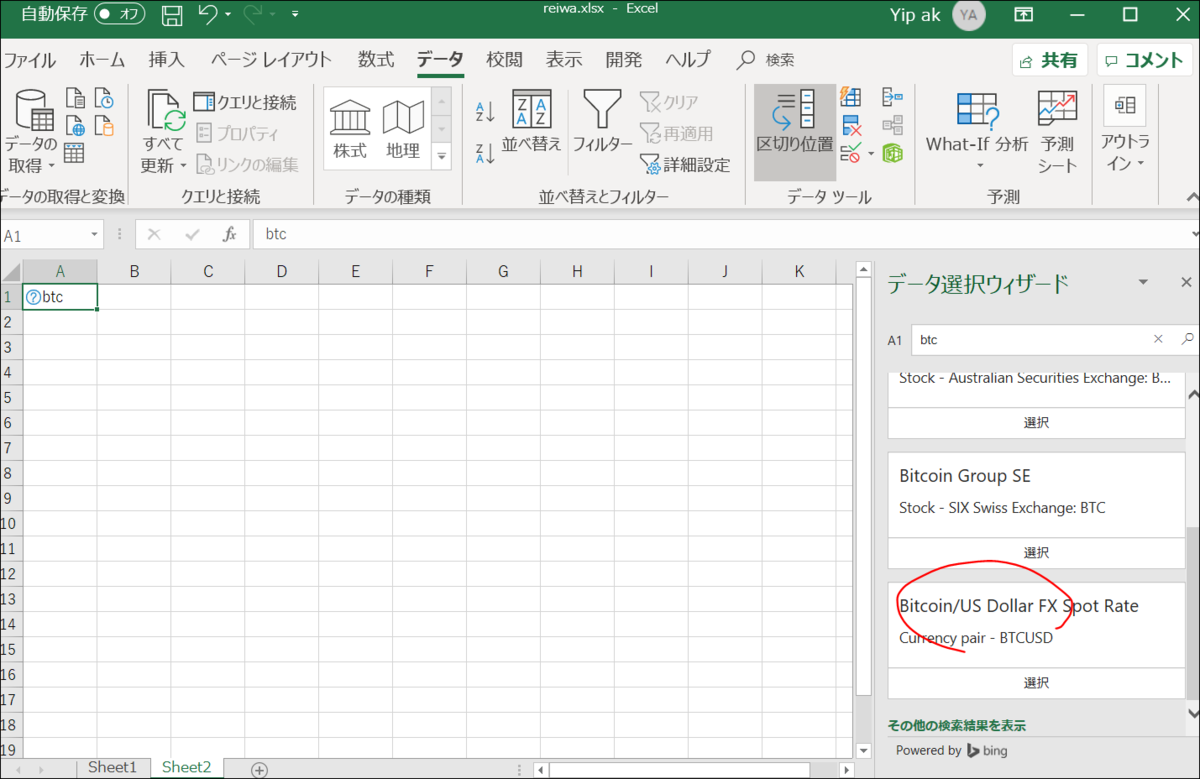Click その他の検索結果を表示 link
This screenshot has height=779, width=1200.
coord(957,725)
